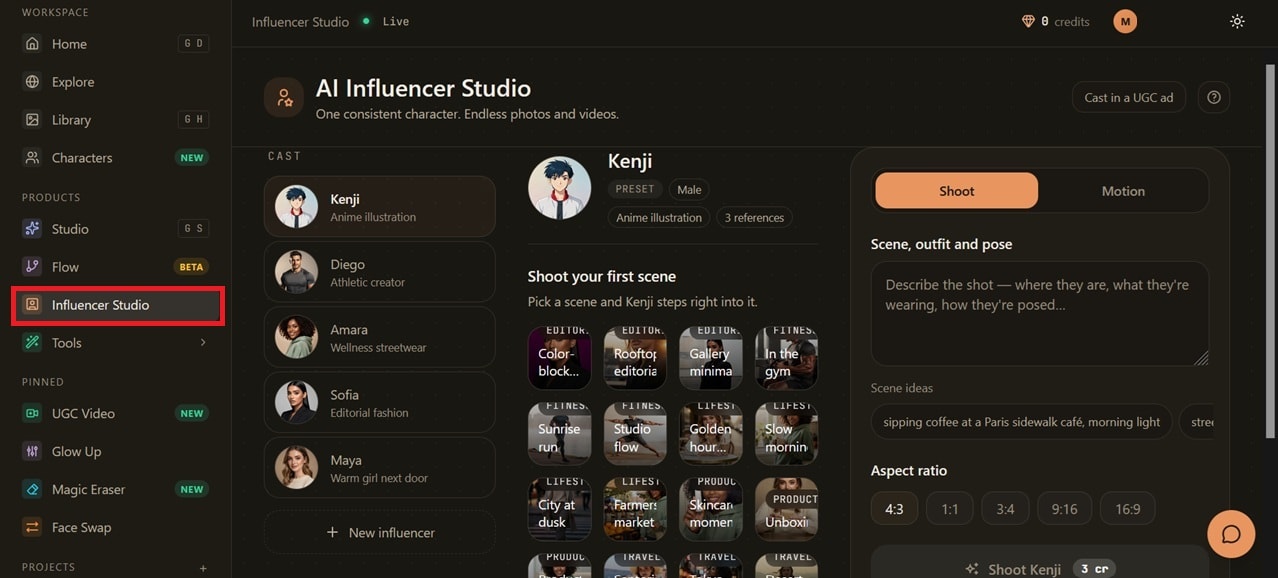
Task: Click the Male tag chip
Action: [689, 189]
